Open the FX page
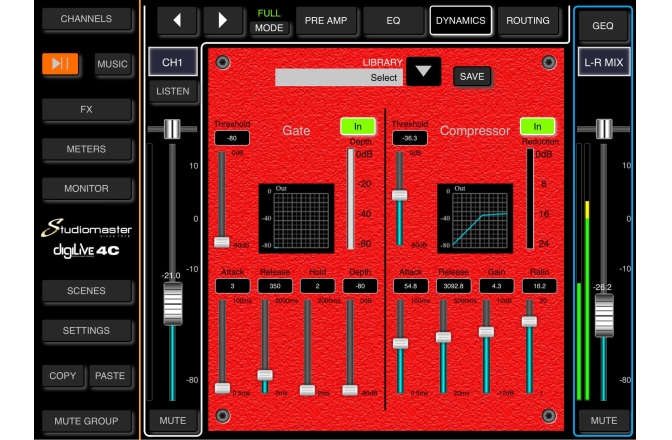 click(x=86, y=109)
